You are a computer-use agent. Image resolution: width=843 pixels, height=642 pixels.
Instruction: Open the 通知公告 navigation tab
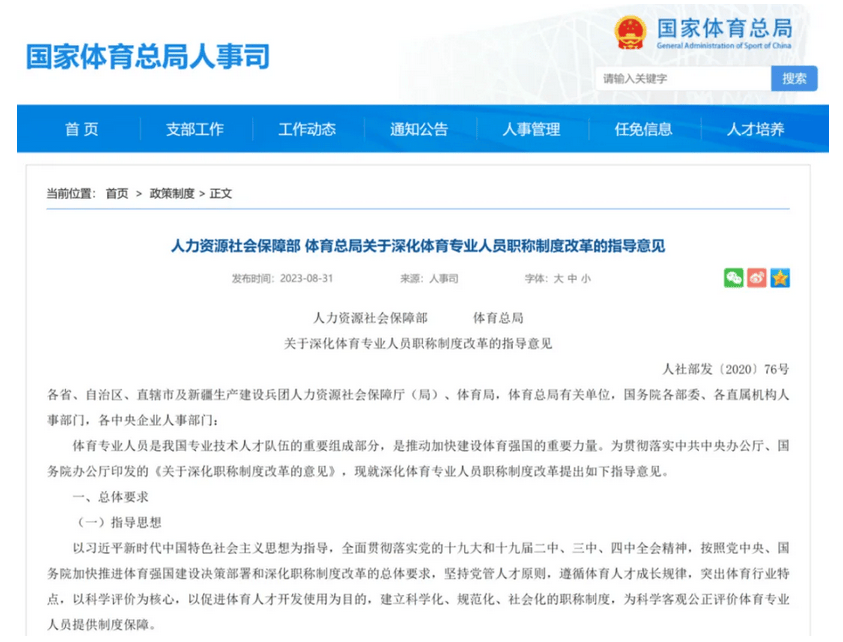click(x=419, y=129)
